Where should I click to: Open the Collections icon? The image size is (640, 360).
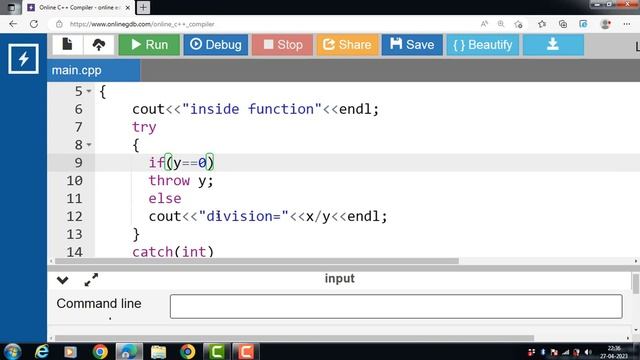(563, 24)
